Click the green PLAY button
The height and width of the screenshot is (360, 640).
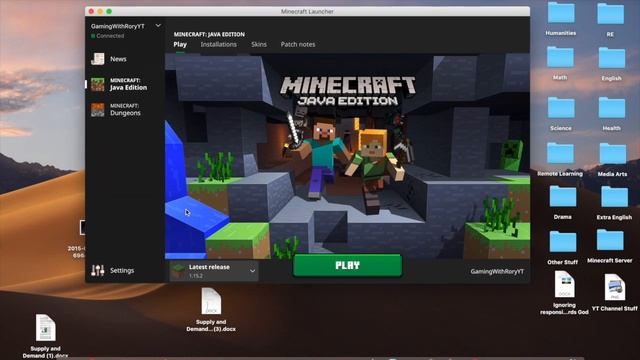pyautogui.click(x=347, y=265)
